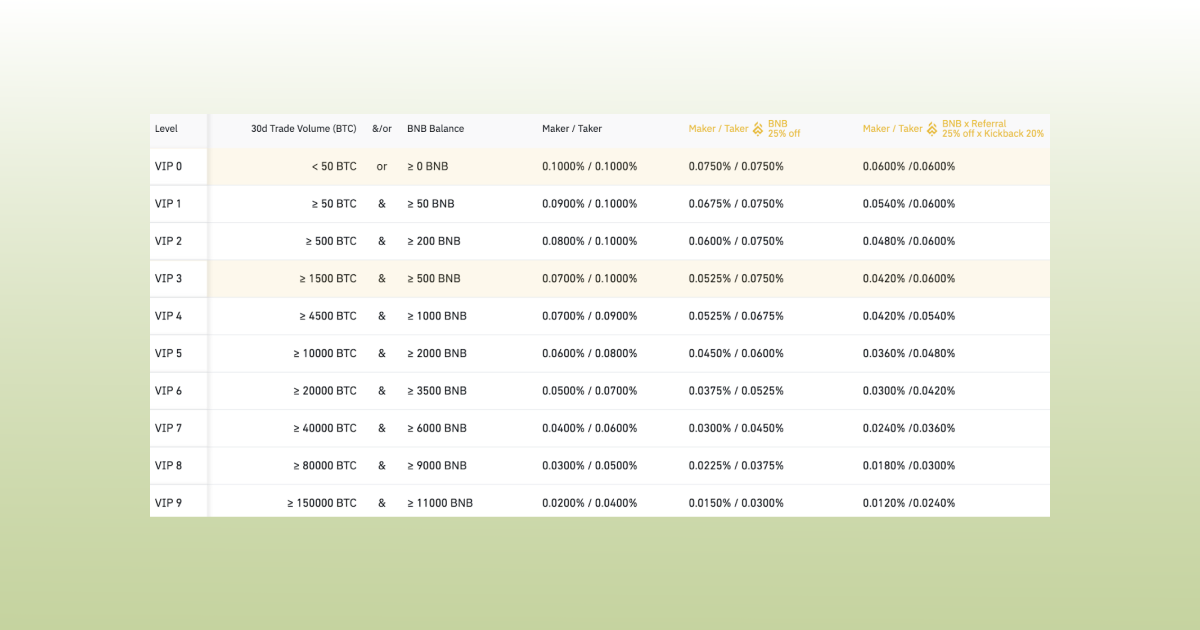Click the "< 50 BTC" volume cell
This screenshot has height=630, width=1200.
coord(334,166)
